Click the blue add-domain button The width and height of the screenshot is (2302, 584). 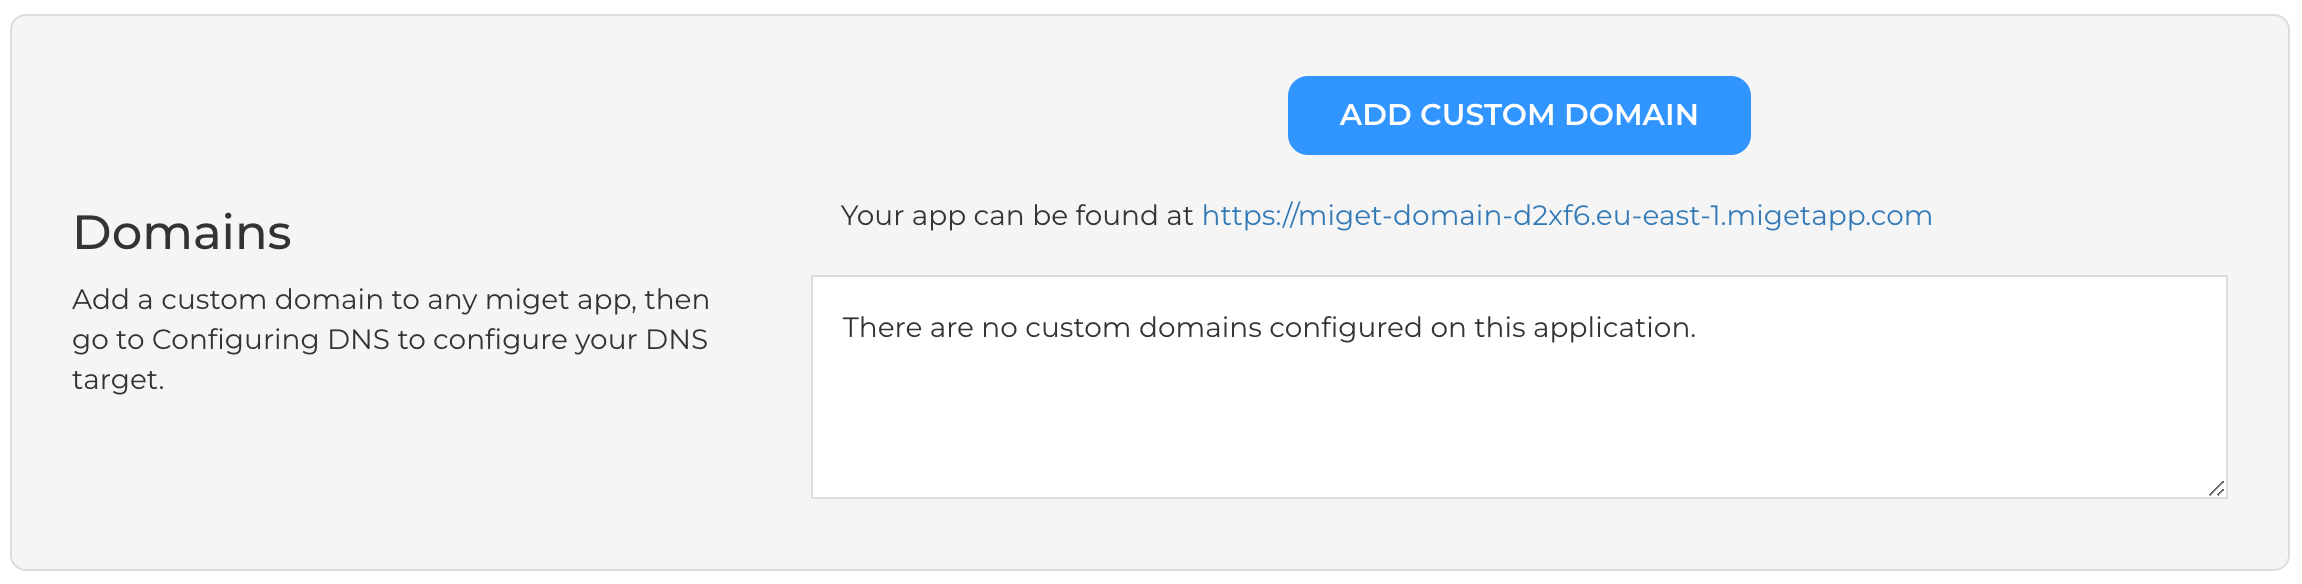click(x=1518, y=115)
